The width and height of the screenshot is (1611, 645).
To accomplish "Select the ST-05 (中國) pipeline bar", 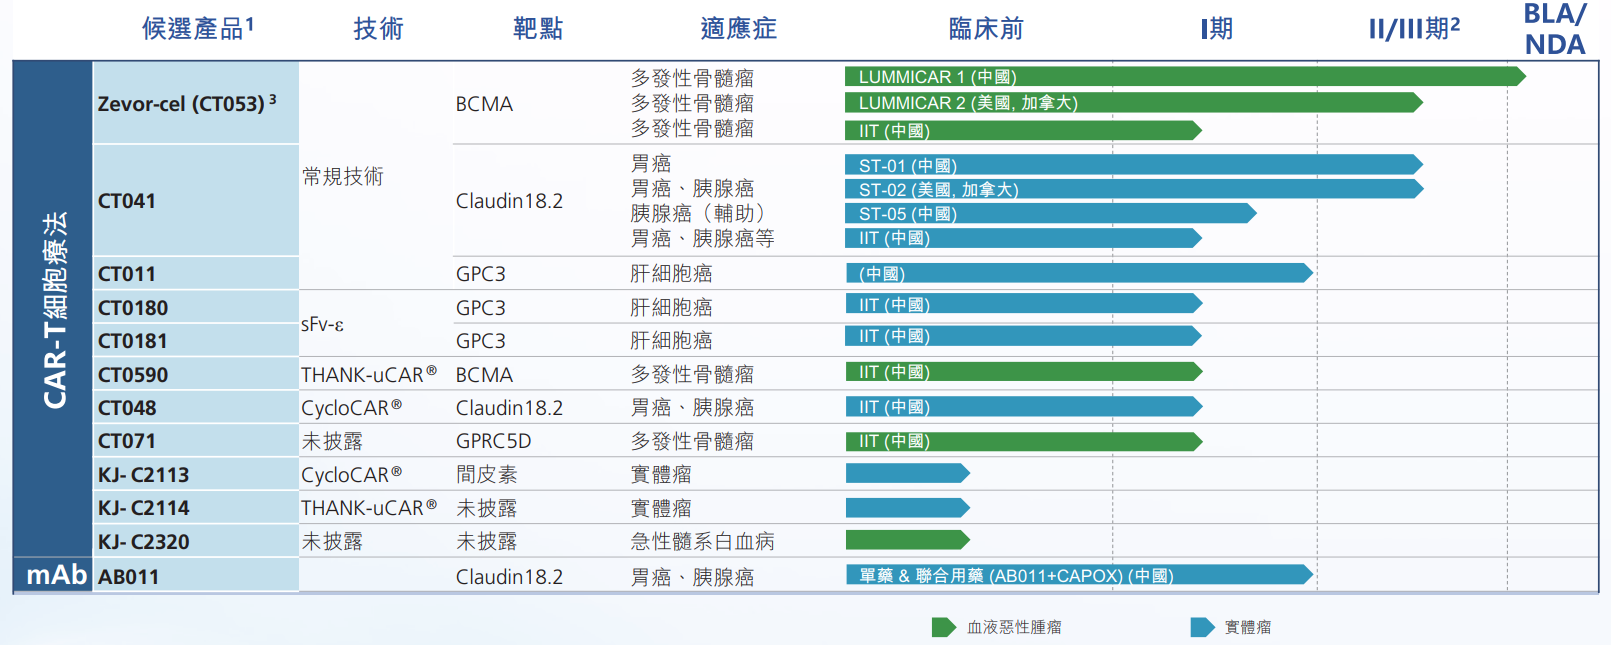I will [1050, 213].
